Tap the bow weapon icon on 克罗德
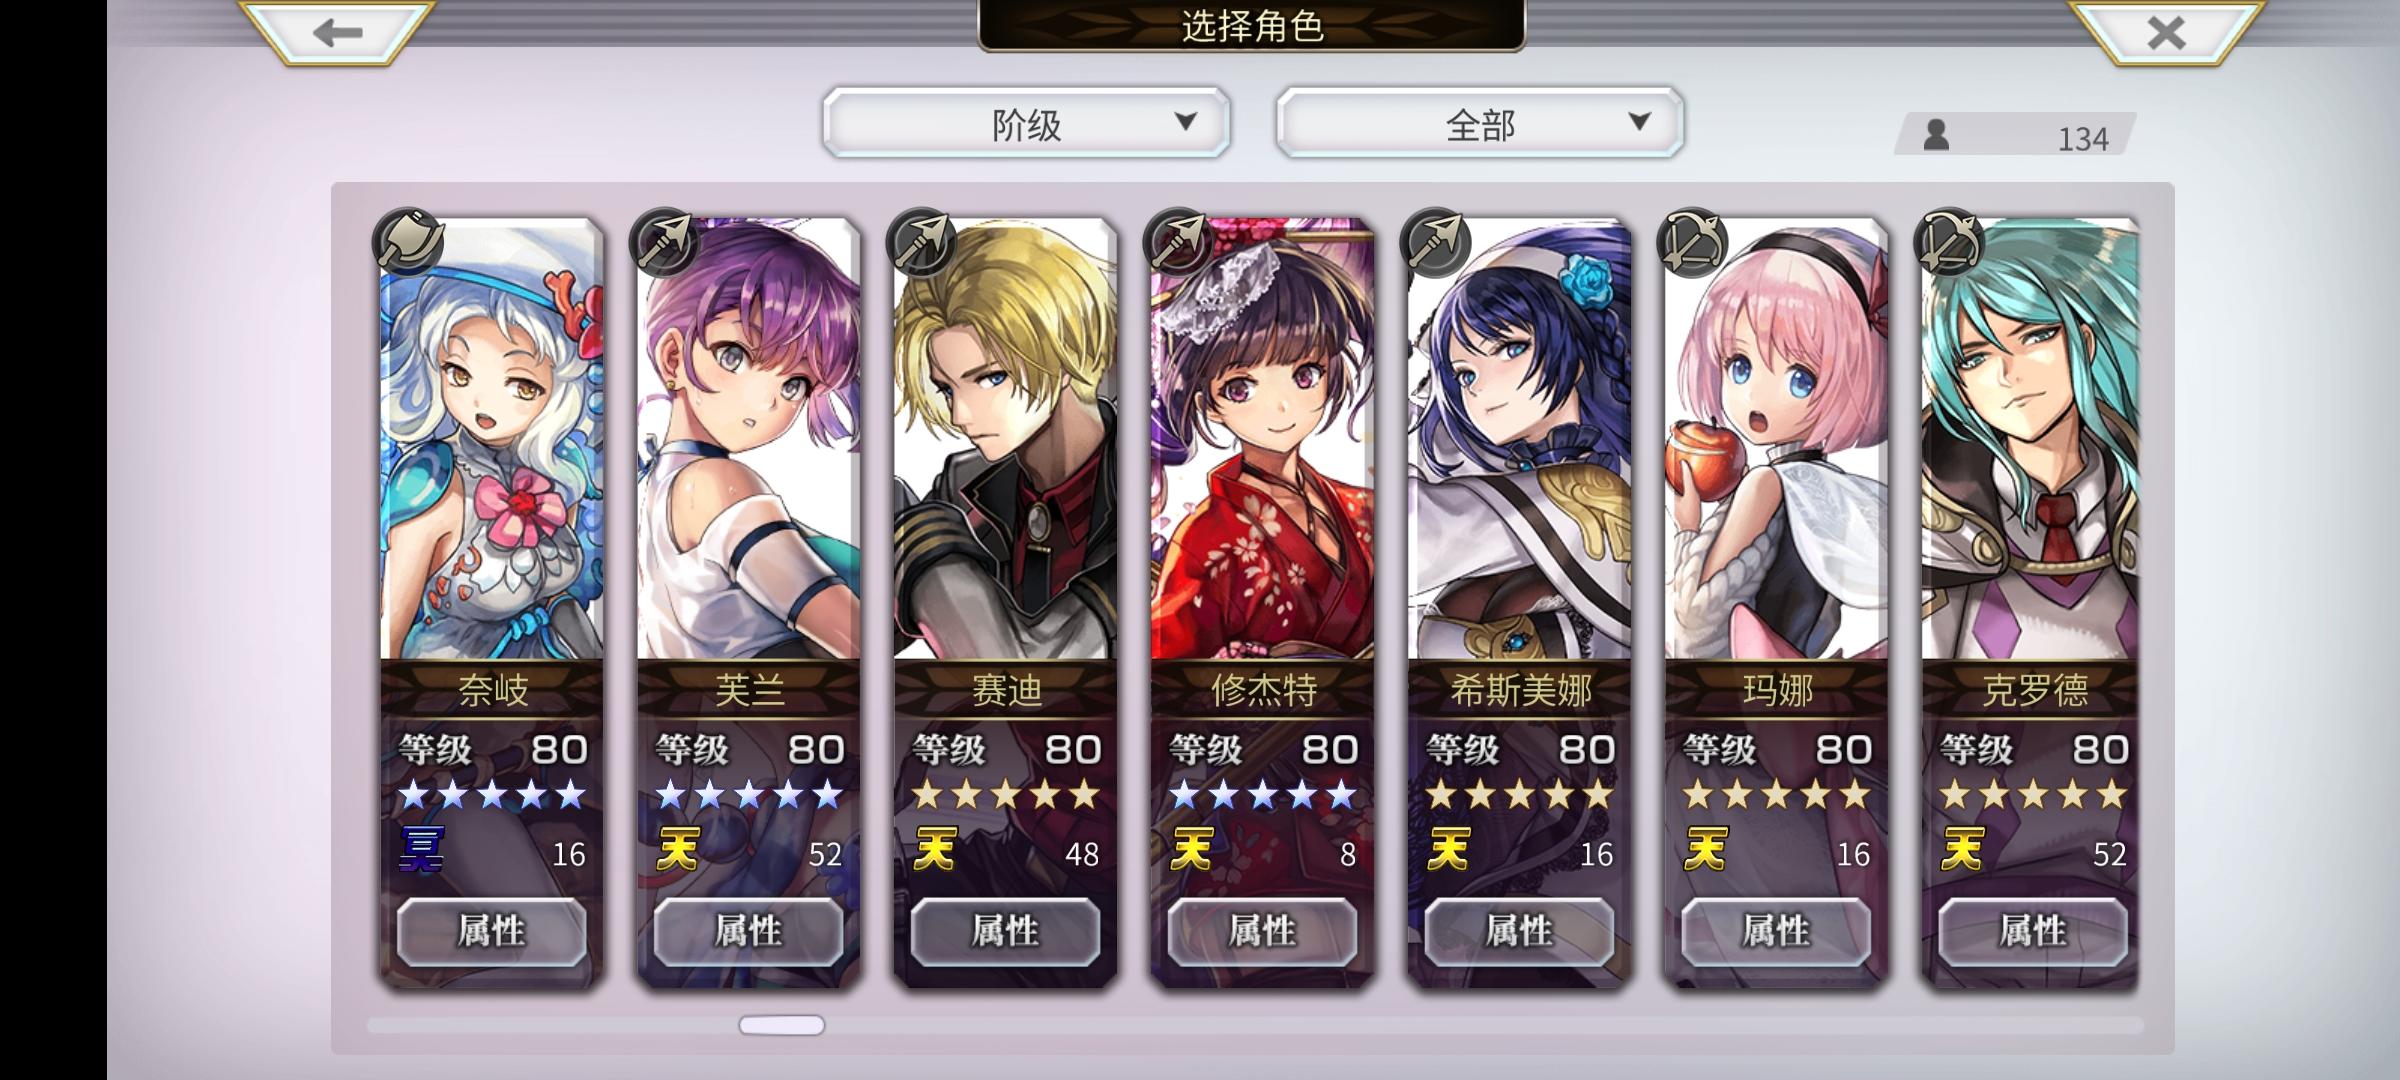This screenshot has height=1080, width=2400. [1948, 242]
